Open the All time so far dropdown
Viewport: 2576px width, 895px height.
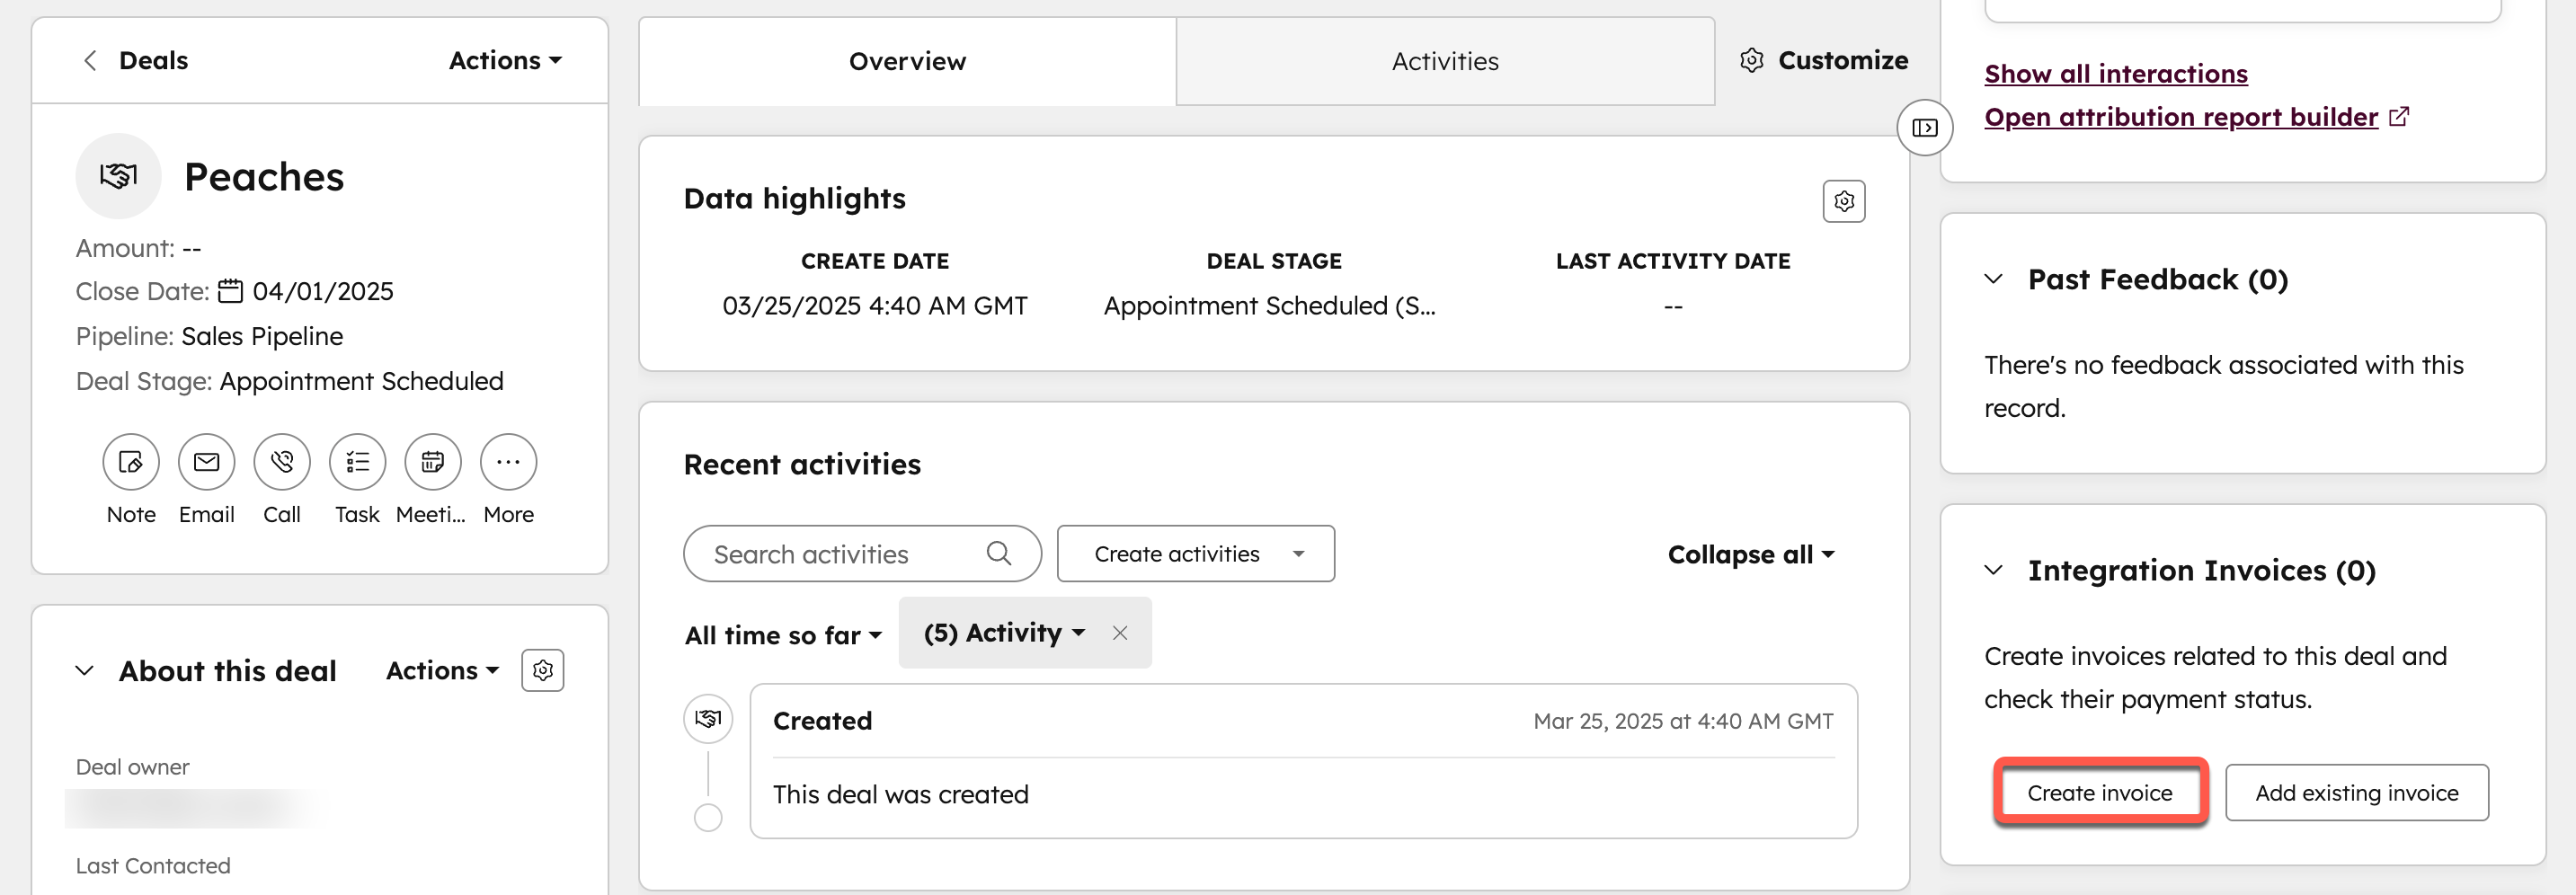click(783, 634)
